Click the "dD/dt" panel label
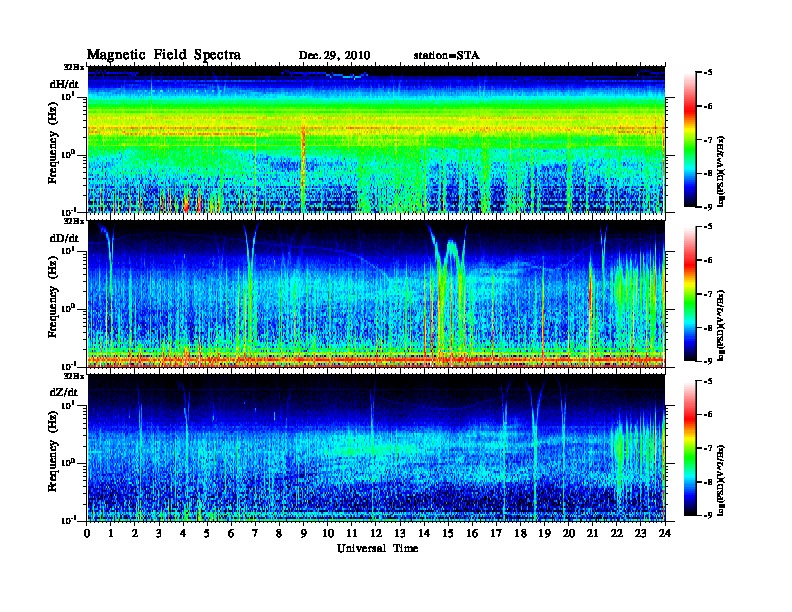This screenshot has width=792, height=612. 64,238
